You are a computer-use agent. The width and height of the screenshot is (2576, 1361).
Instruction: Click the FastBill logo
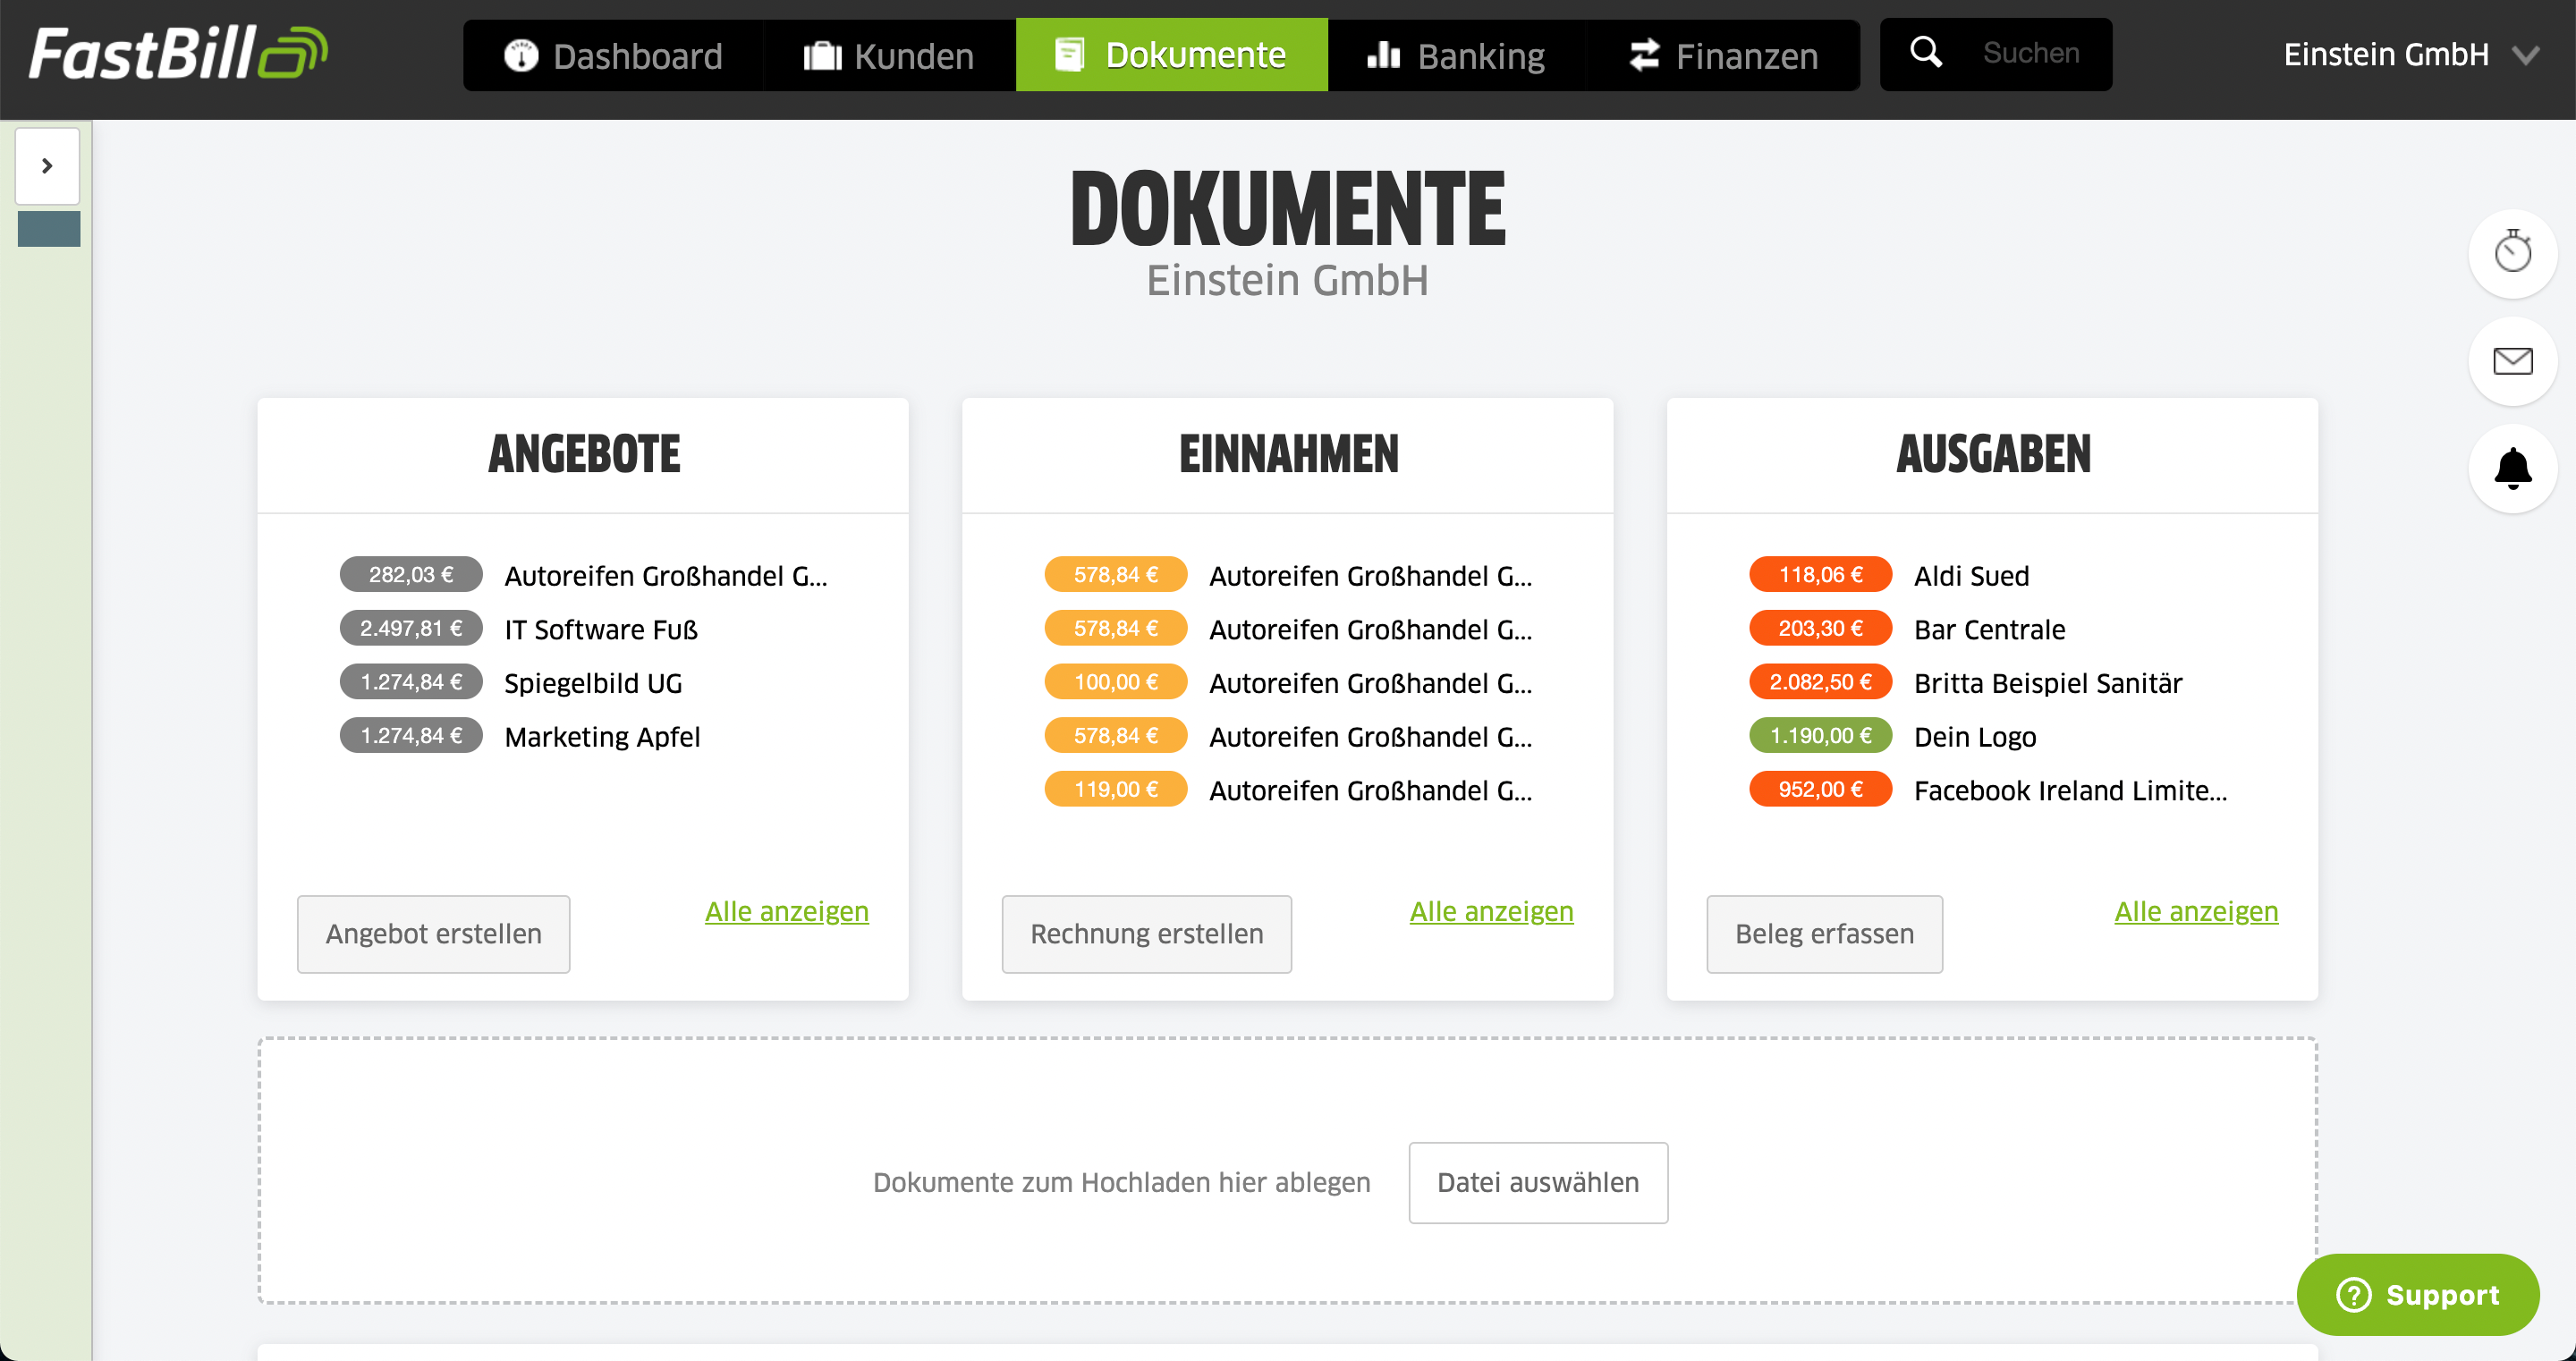[x=178, y=54]
